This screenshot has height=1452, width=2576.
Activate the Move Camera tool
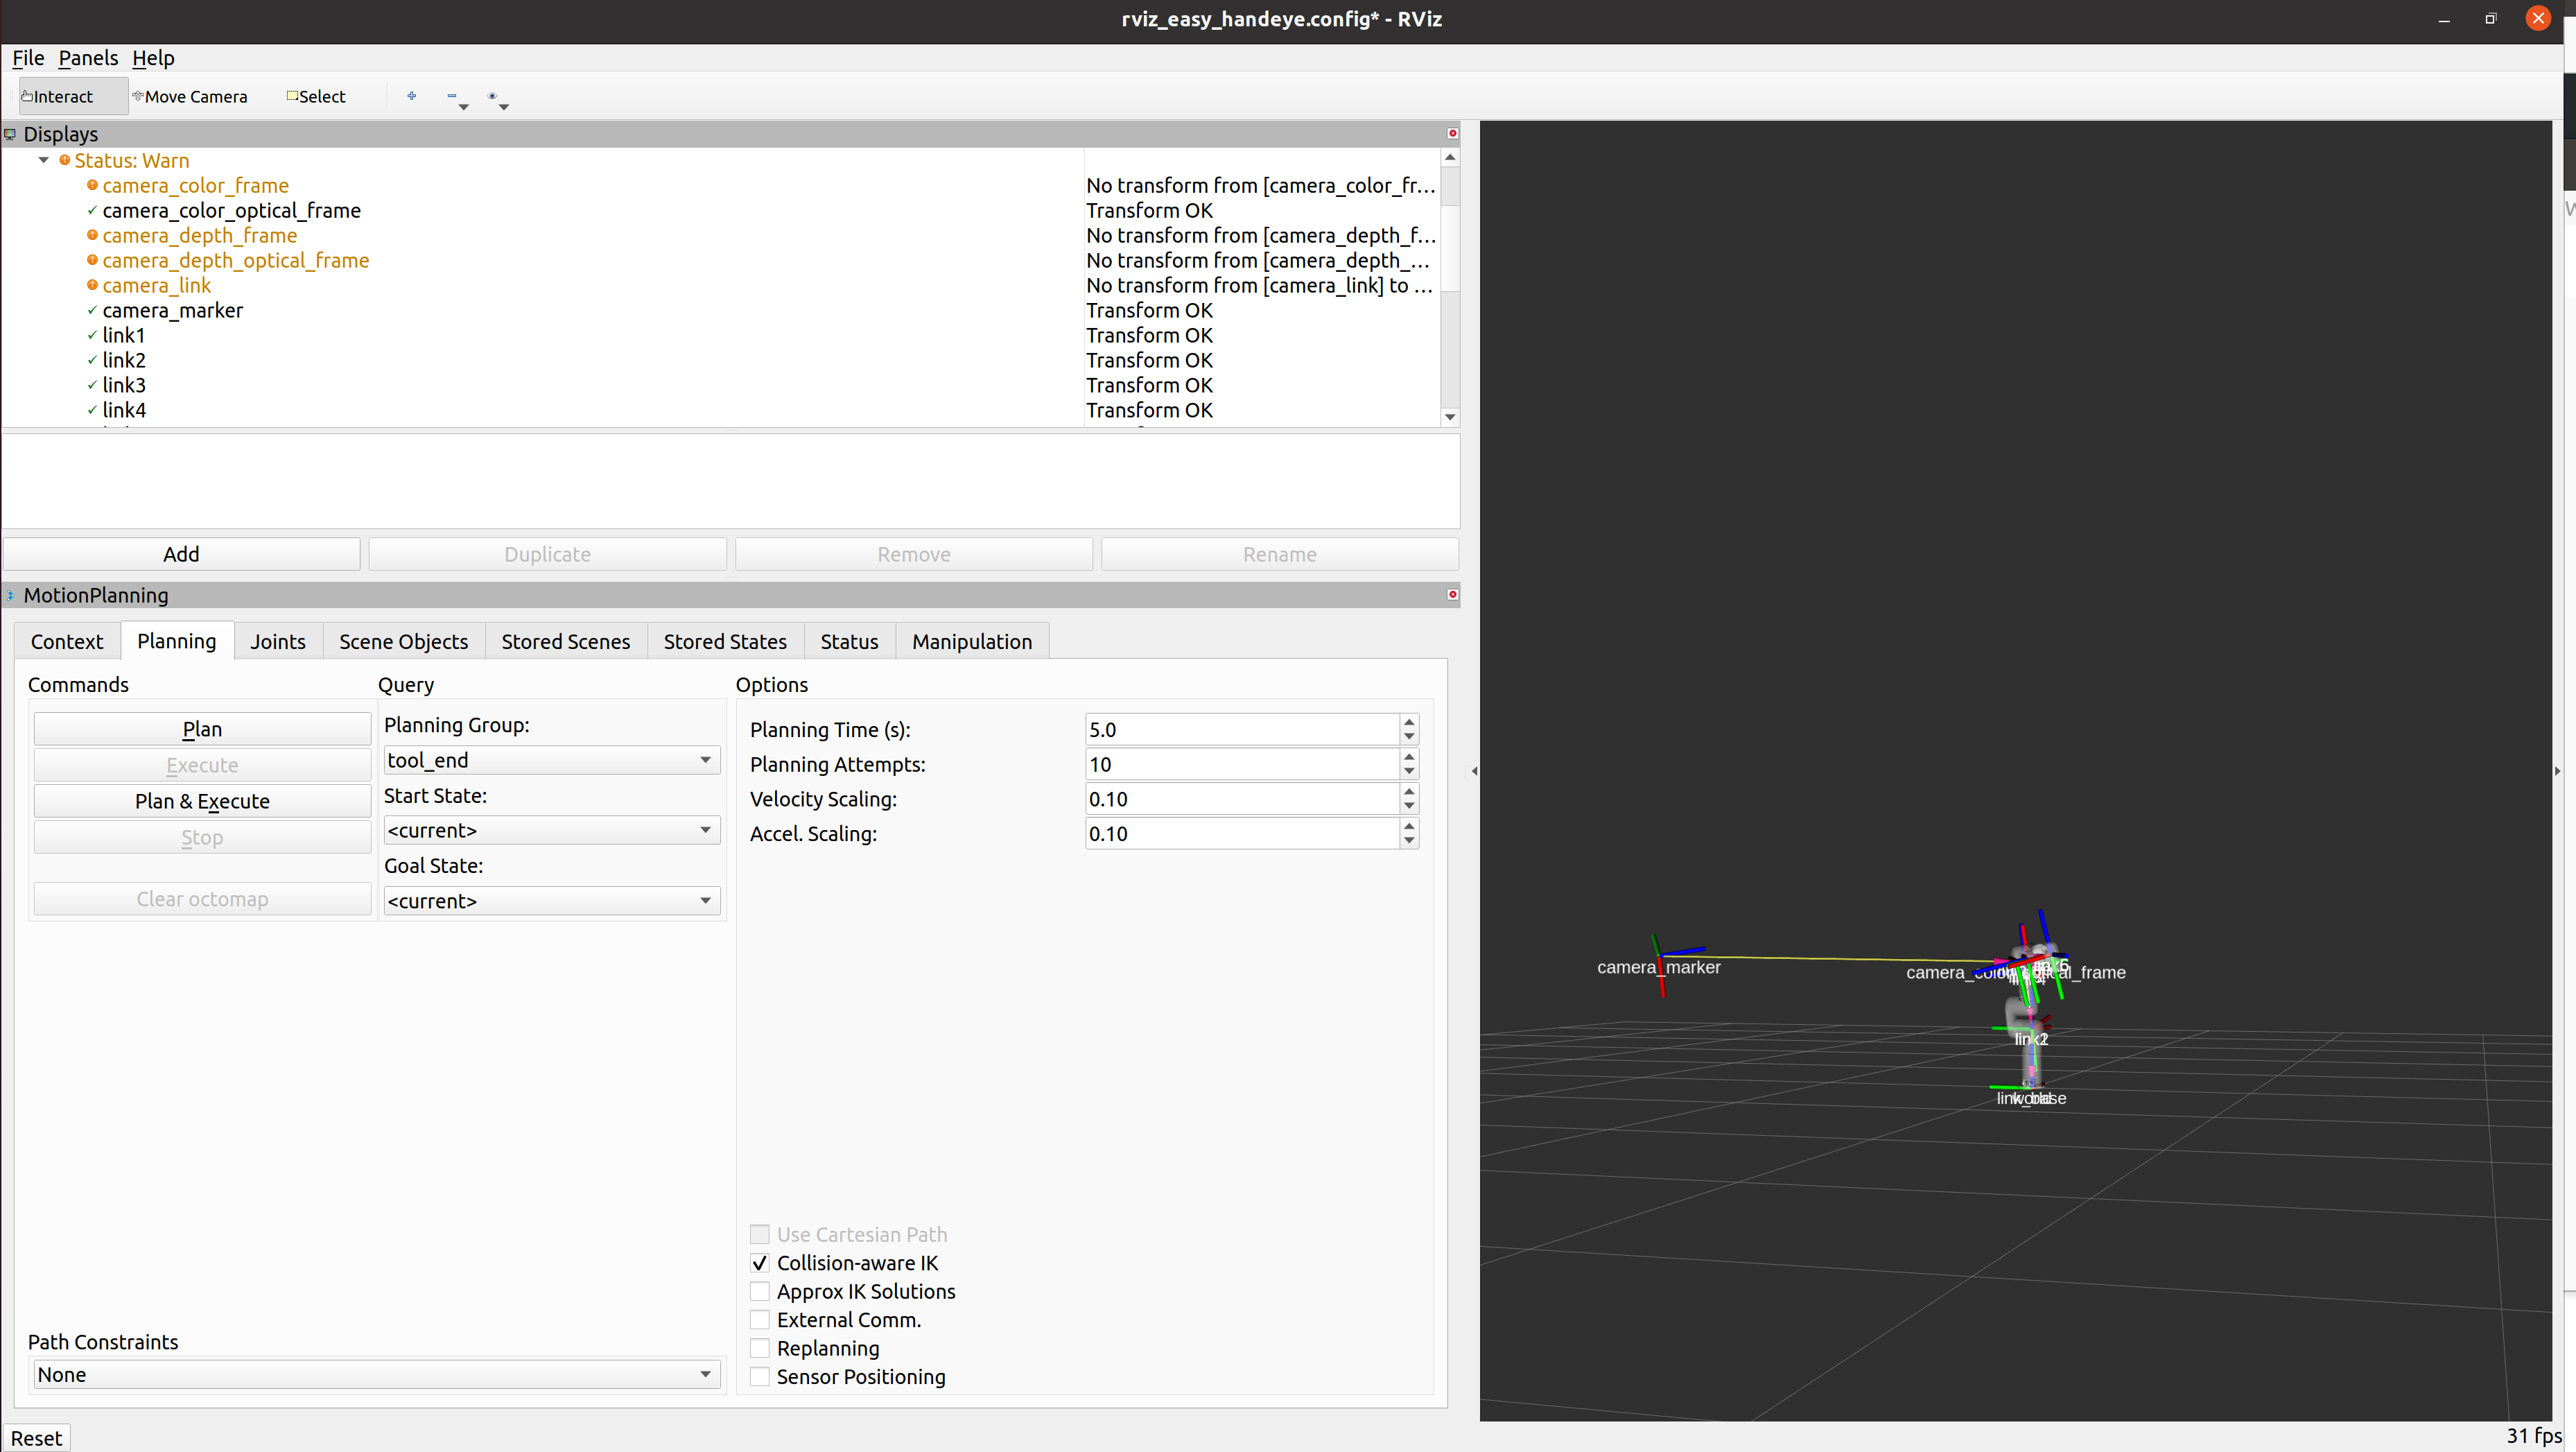click(190, 96)
